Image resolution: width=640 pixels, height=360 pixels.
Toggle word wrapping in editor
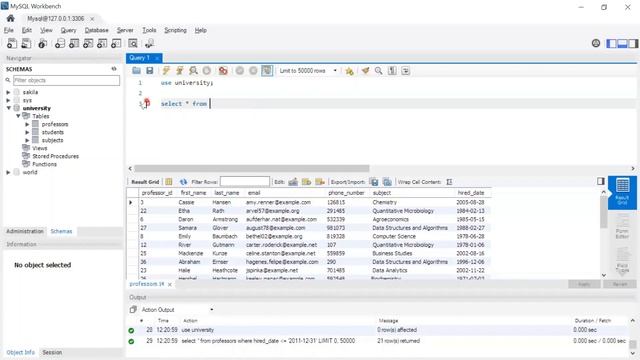pos(406,71)
